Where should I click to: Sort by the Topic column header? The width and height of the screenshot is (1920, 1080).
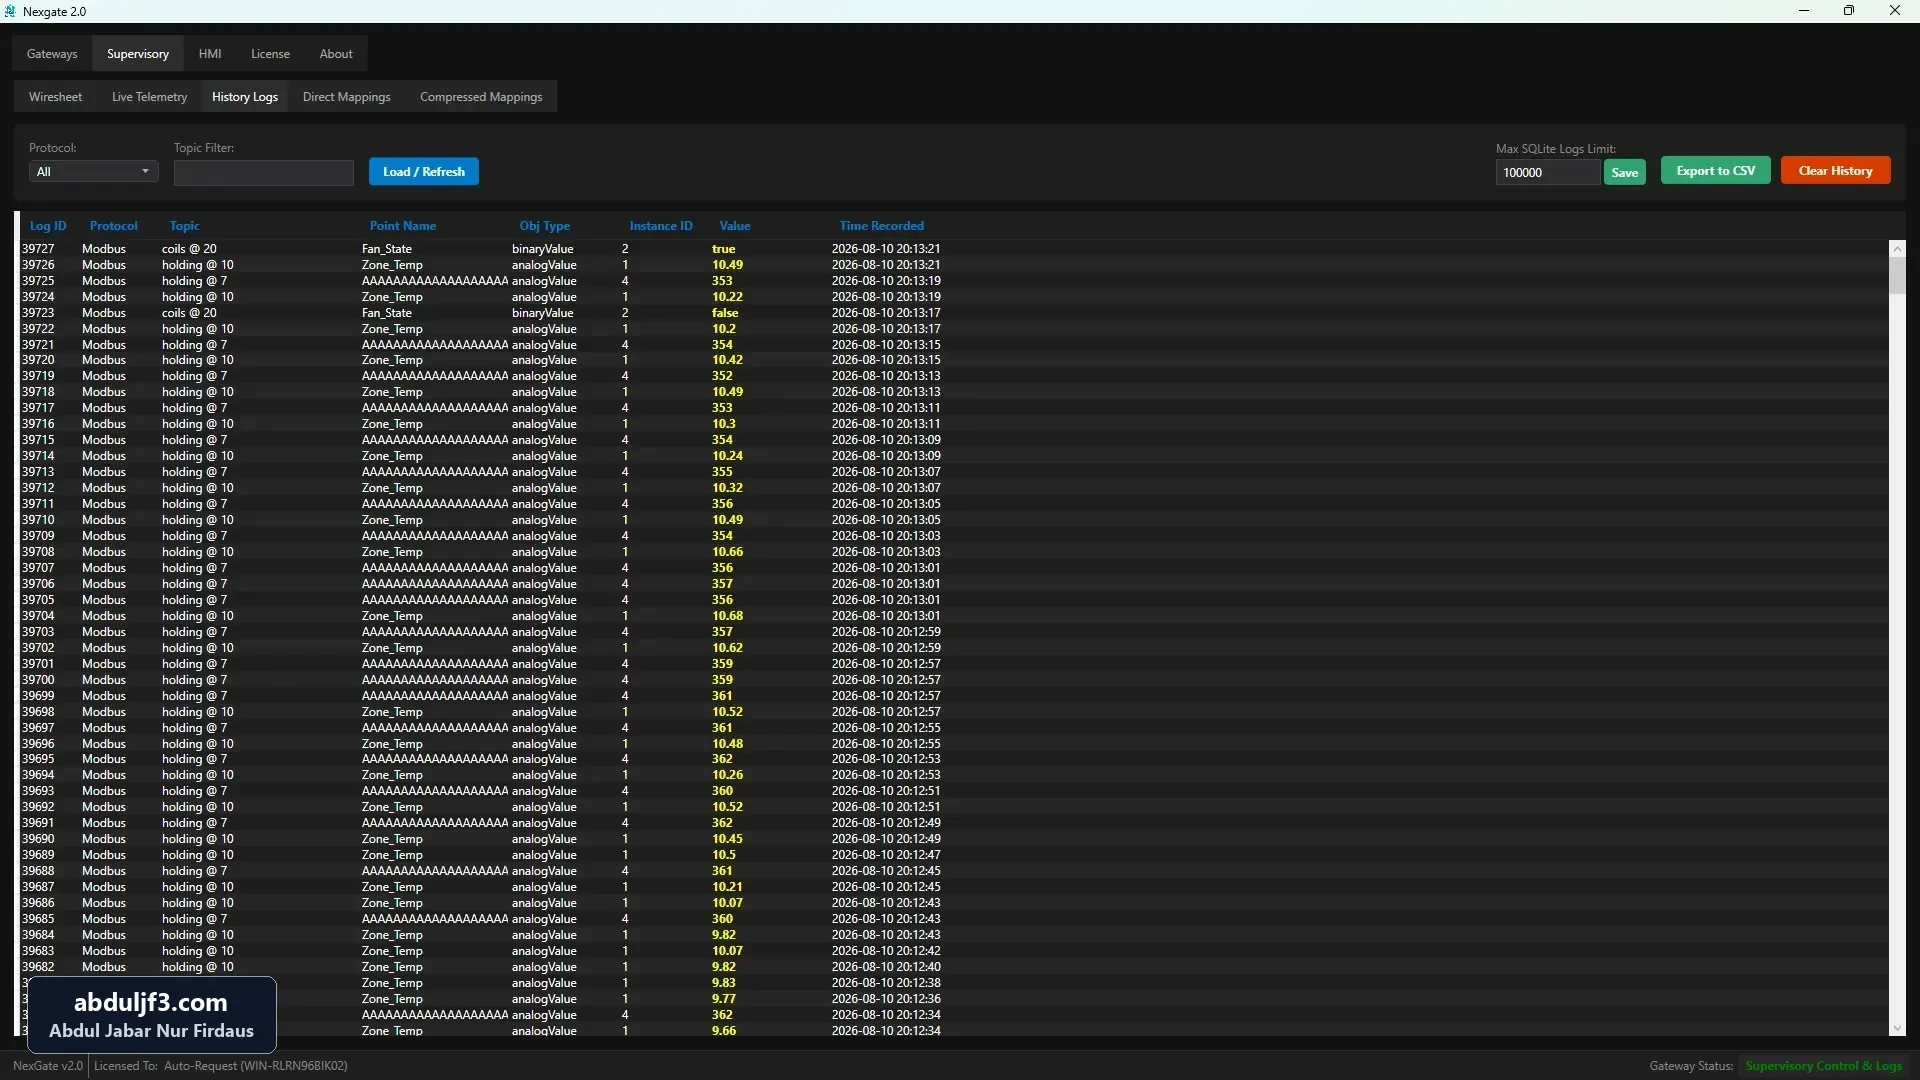point(185,226)
